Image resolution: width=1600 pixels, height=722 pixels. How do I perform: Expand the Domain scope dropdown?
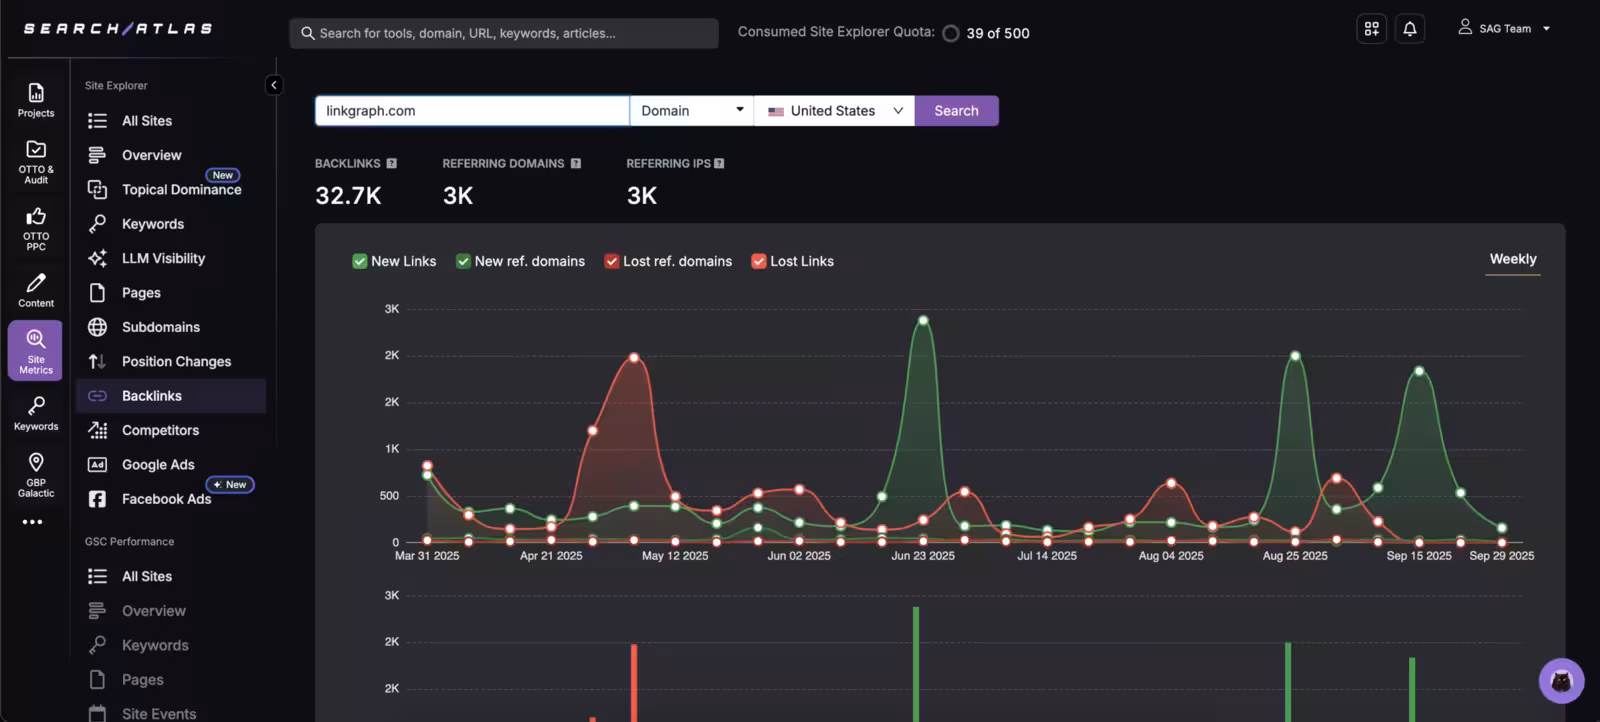(692, 111)
